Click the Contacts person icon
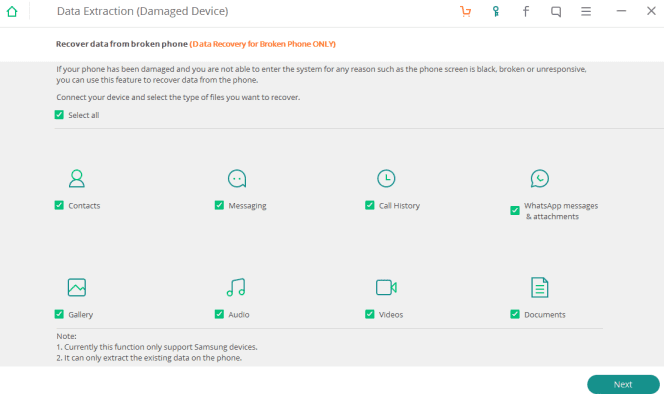This screenshot has width=664, height=394. click(77, 178)
